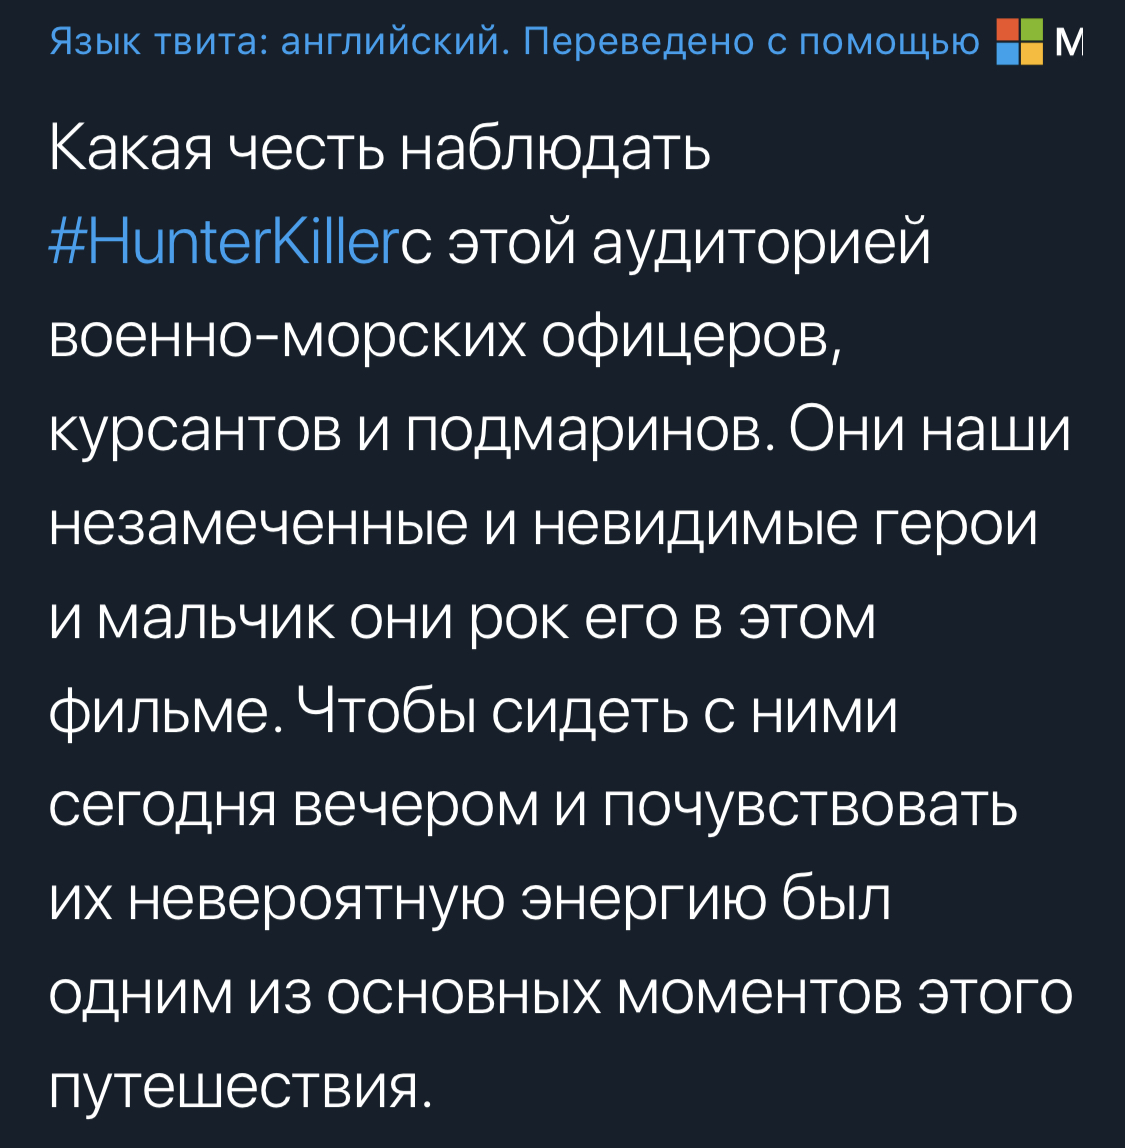This screenshot has width=1125, height=1148.
Task: Click the word "подмаринов" in the tweet
Action: coord(587,431)
